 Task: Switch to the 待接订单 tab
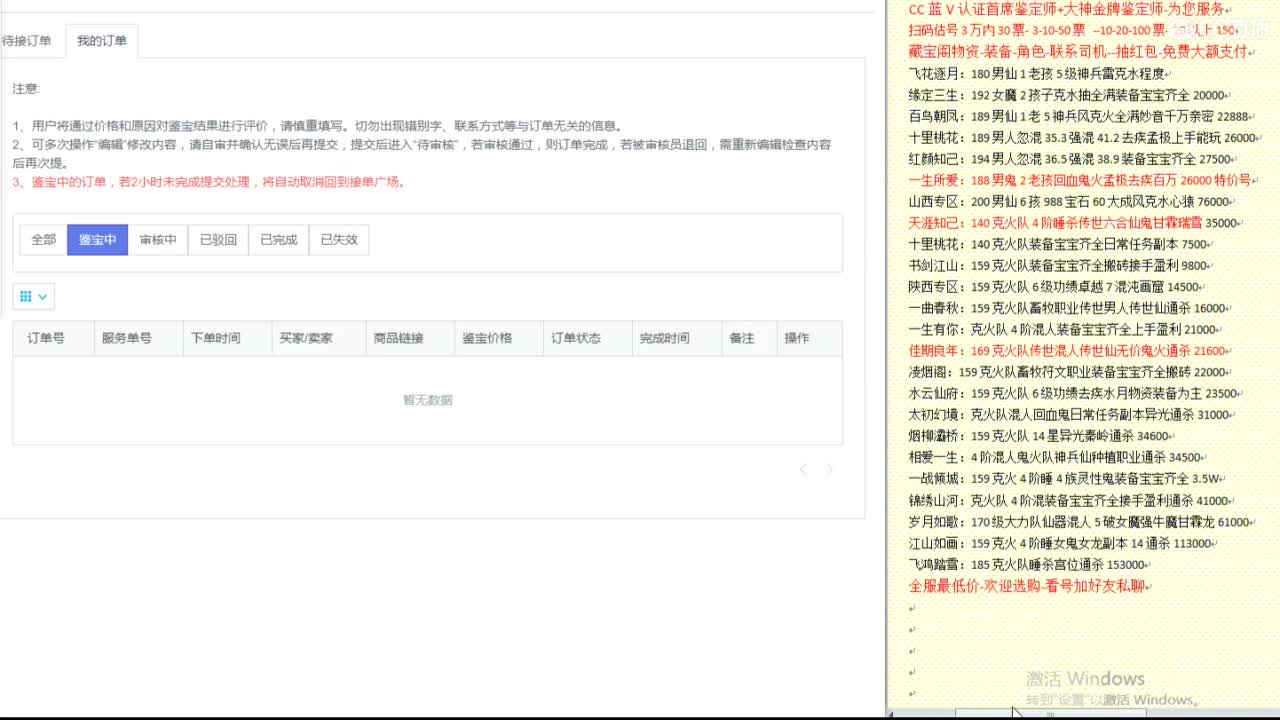31,41
